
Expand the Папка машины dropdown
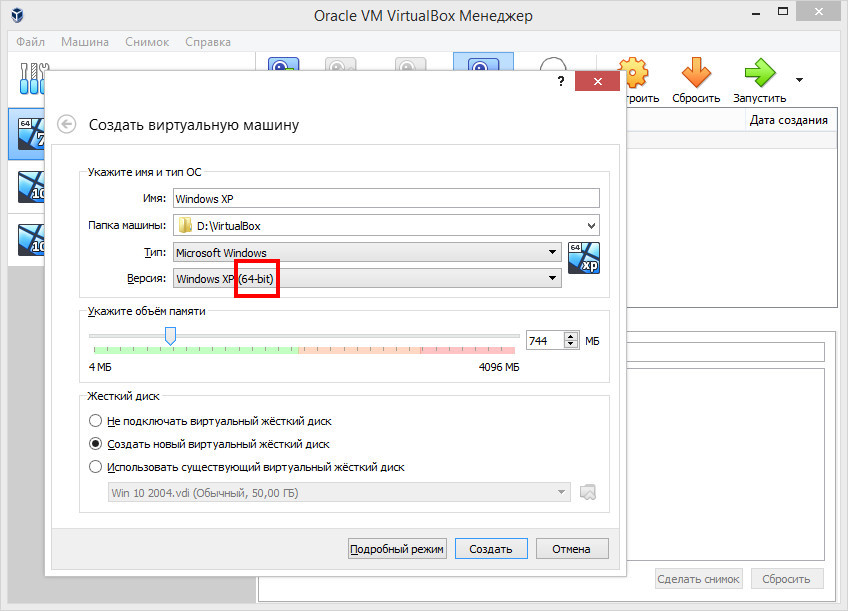(591, 225)
